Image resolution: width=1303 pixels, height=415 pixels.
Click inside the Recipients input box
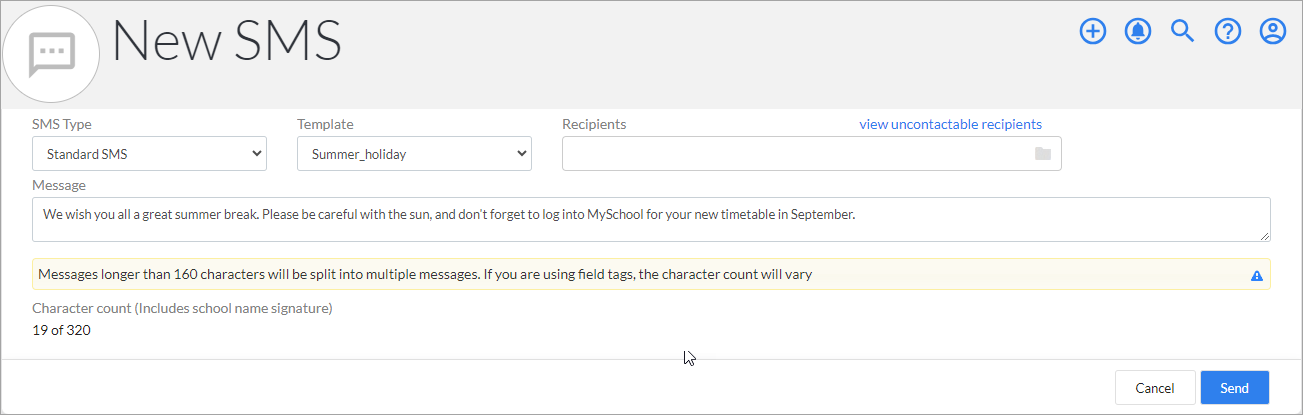tap(811, 154)
